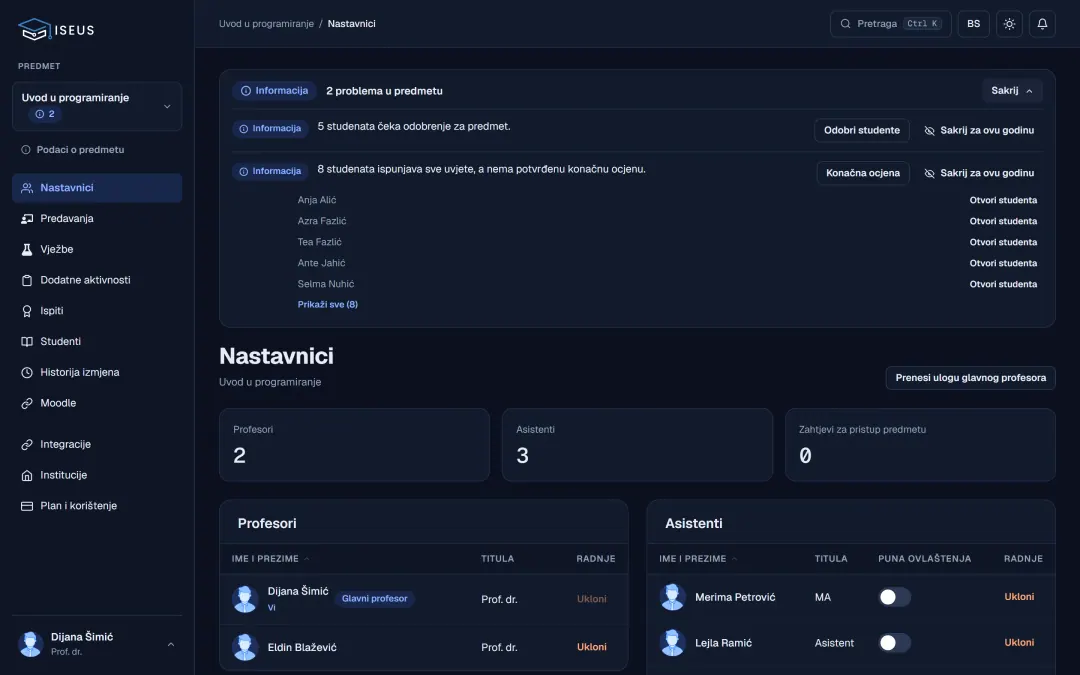This screenshot has width=1080, height=675.
Task: Open Historija izmjena clock icon
Action: click(27, 373)
